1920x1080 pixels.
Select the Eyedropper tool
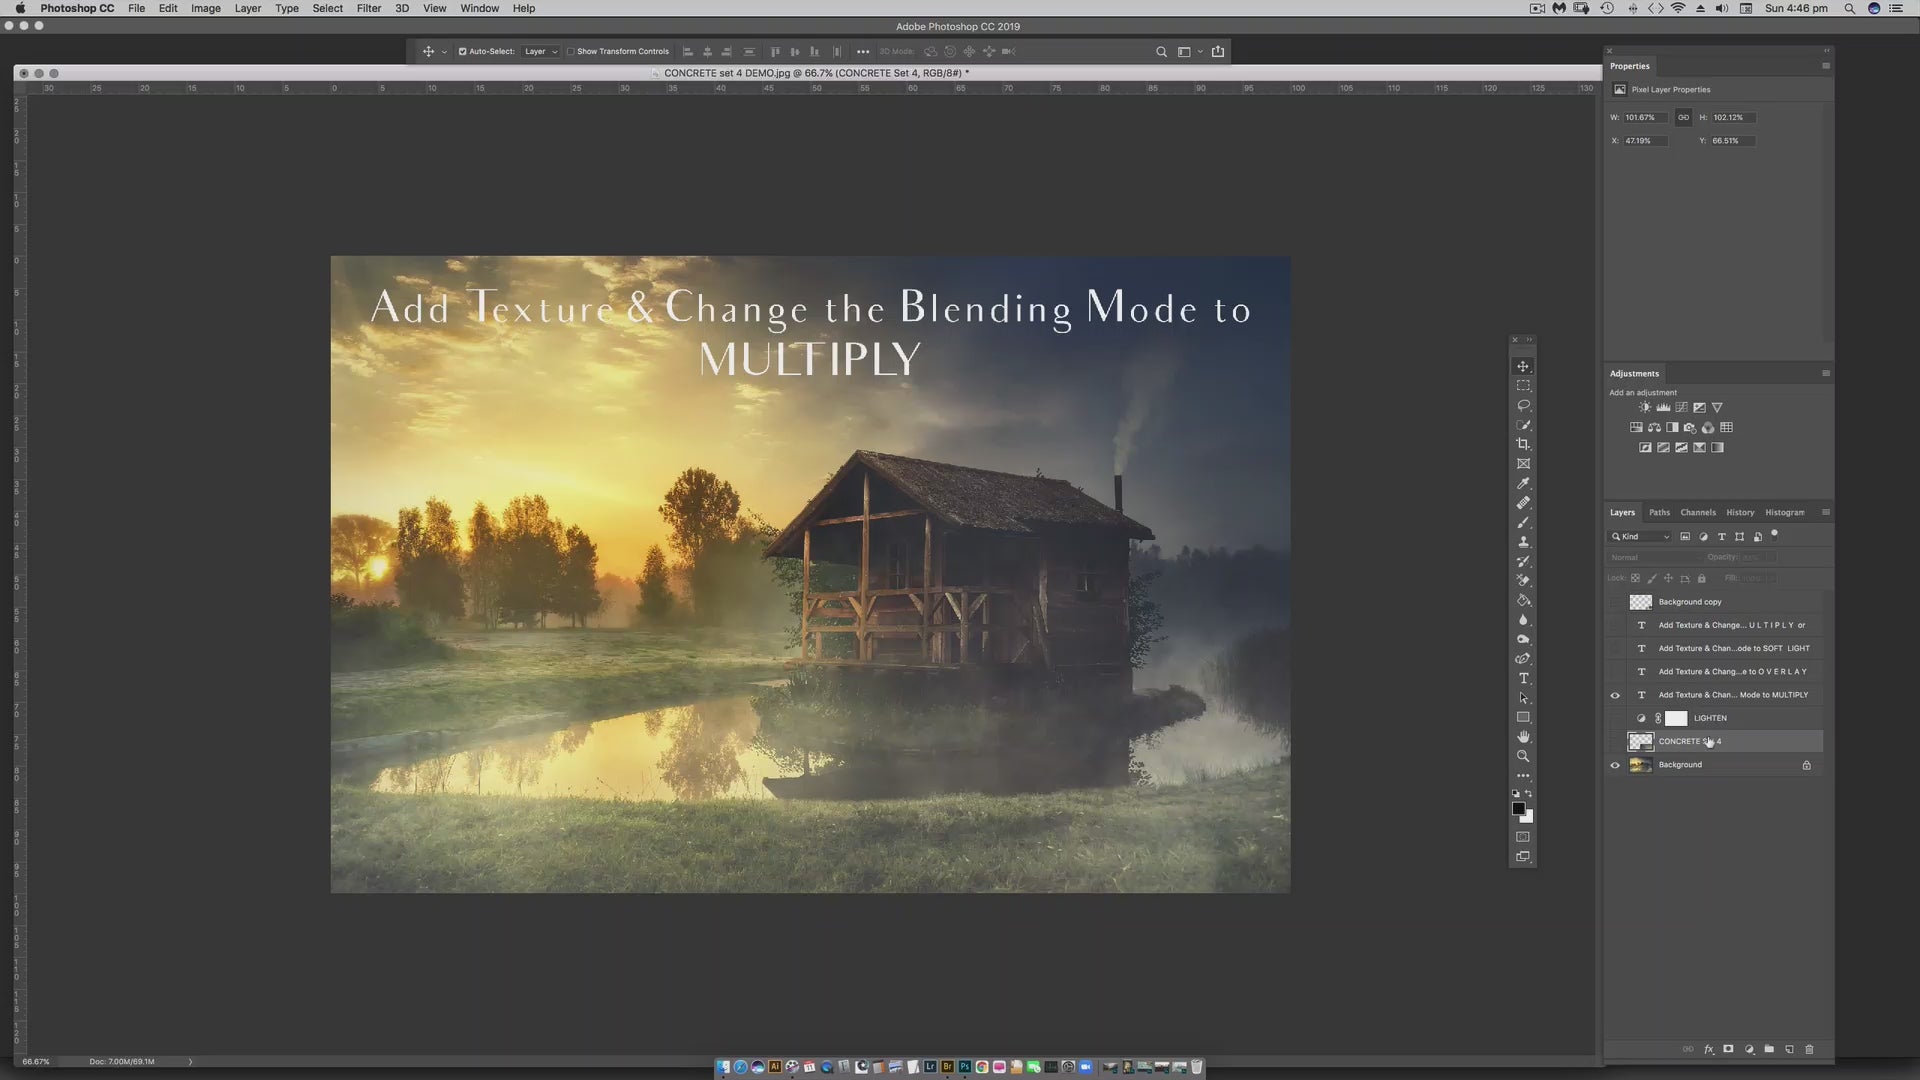(1523, 483)
